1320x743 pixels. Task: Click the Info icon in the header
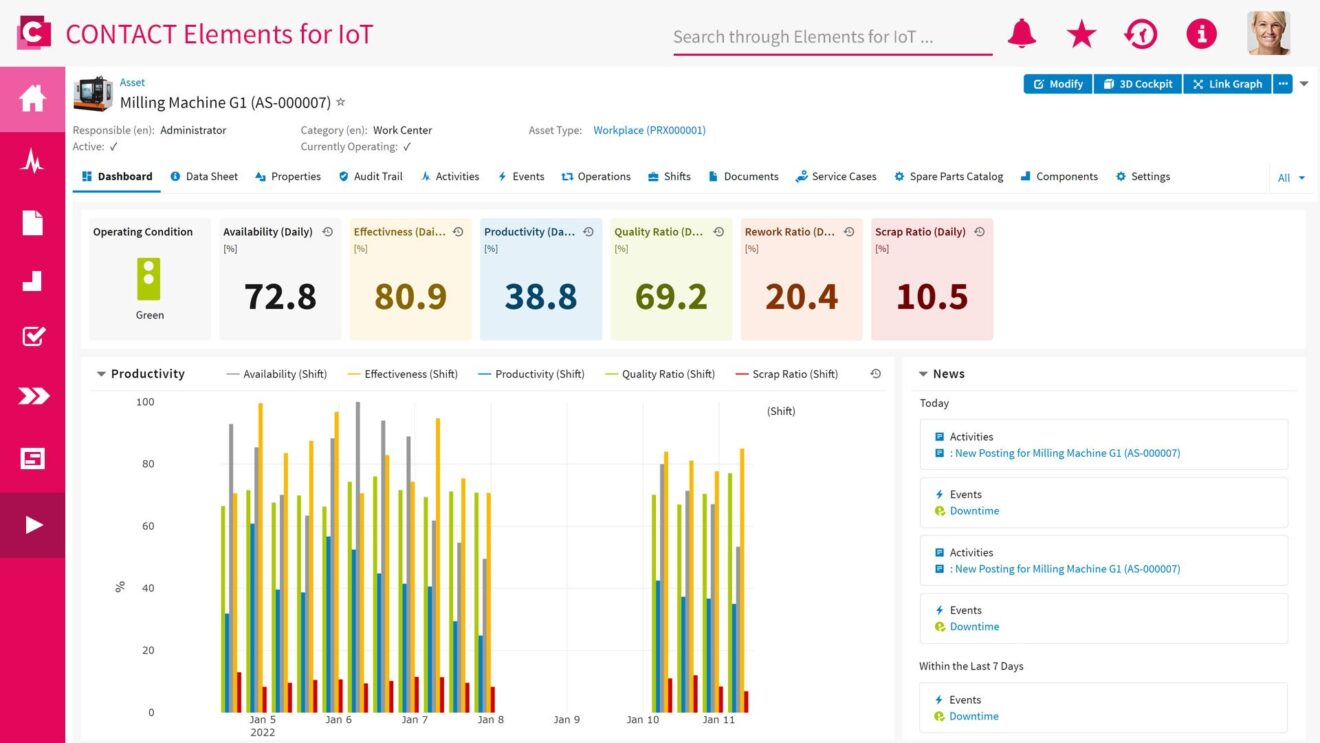1201,33
